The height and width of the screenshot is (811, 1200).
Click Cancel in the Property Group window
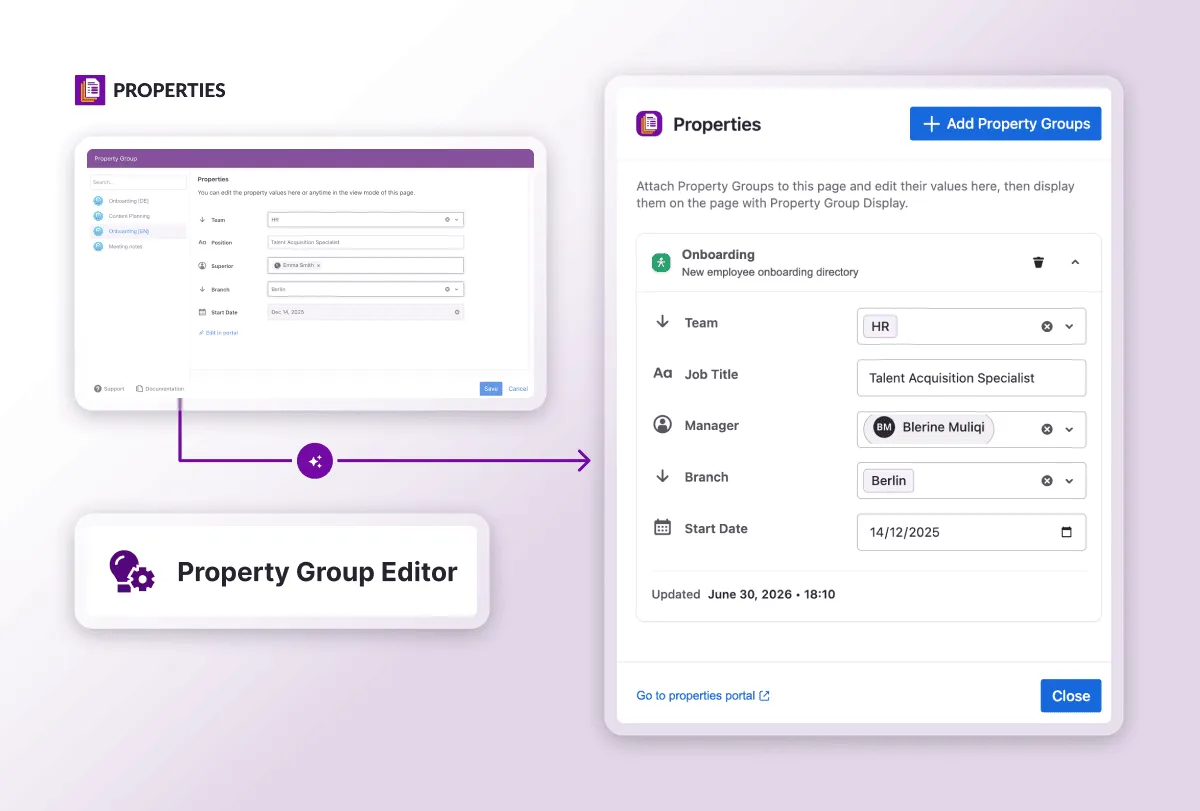click(x=518, y=388)
